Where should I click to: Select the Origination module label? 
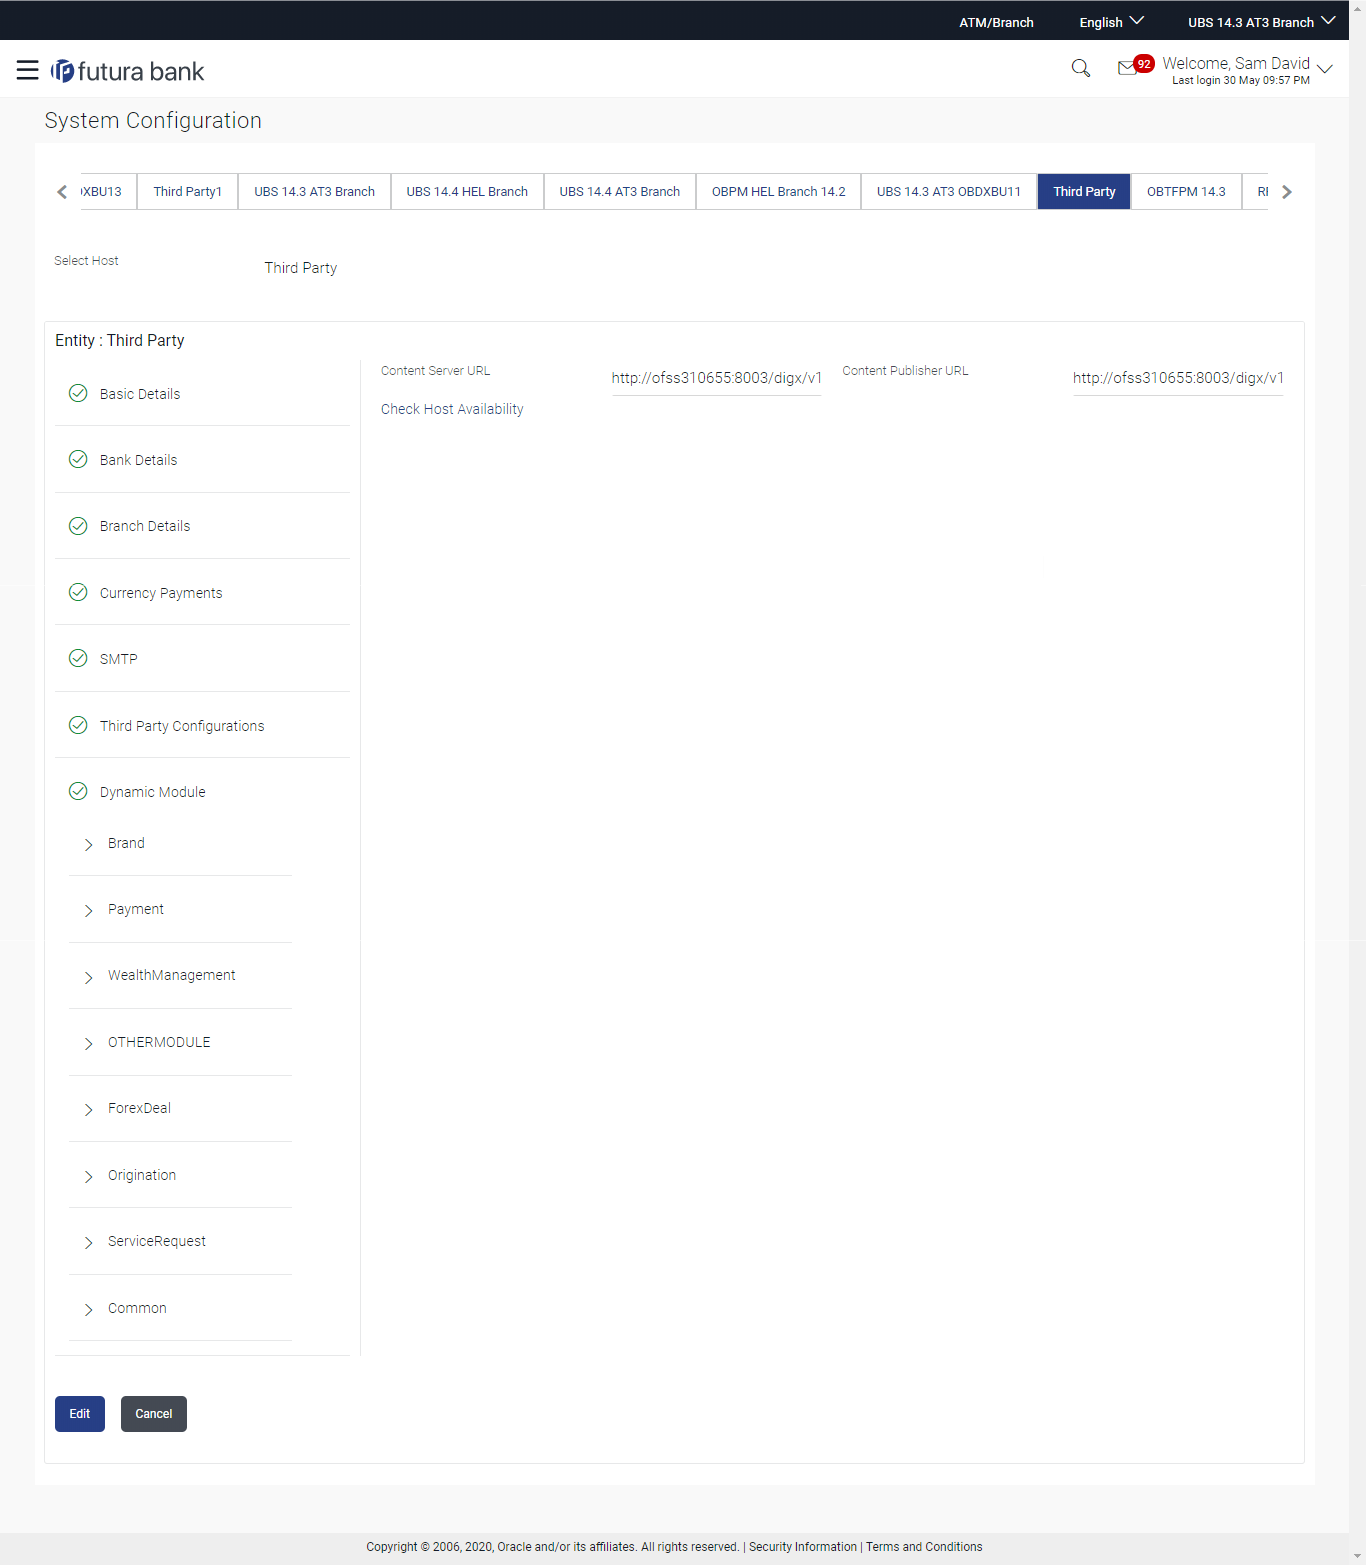[142, 1175]
